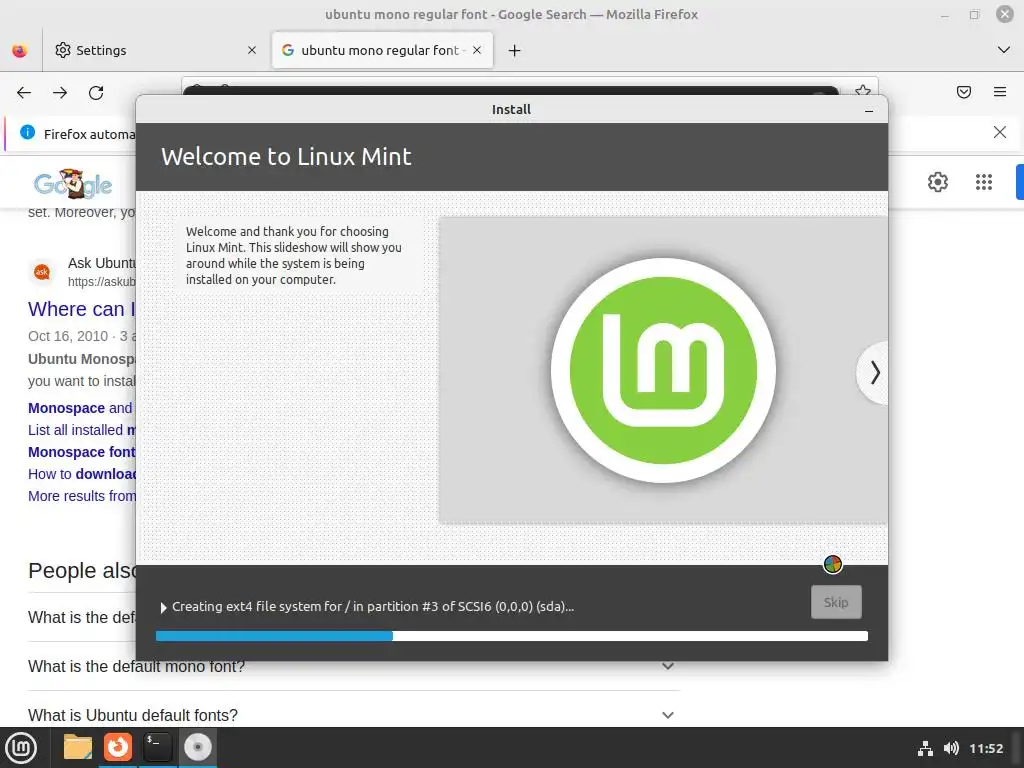Viewport: 1024px width, 768px height.
Task: Open a new Firefox tab
Action: [515, 50]
